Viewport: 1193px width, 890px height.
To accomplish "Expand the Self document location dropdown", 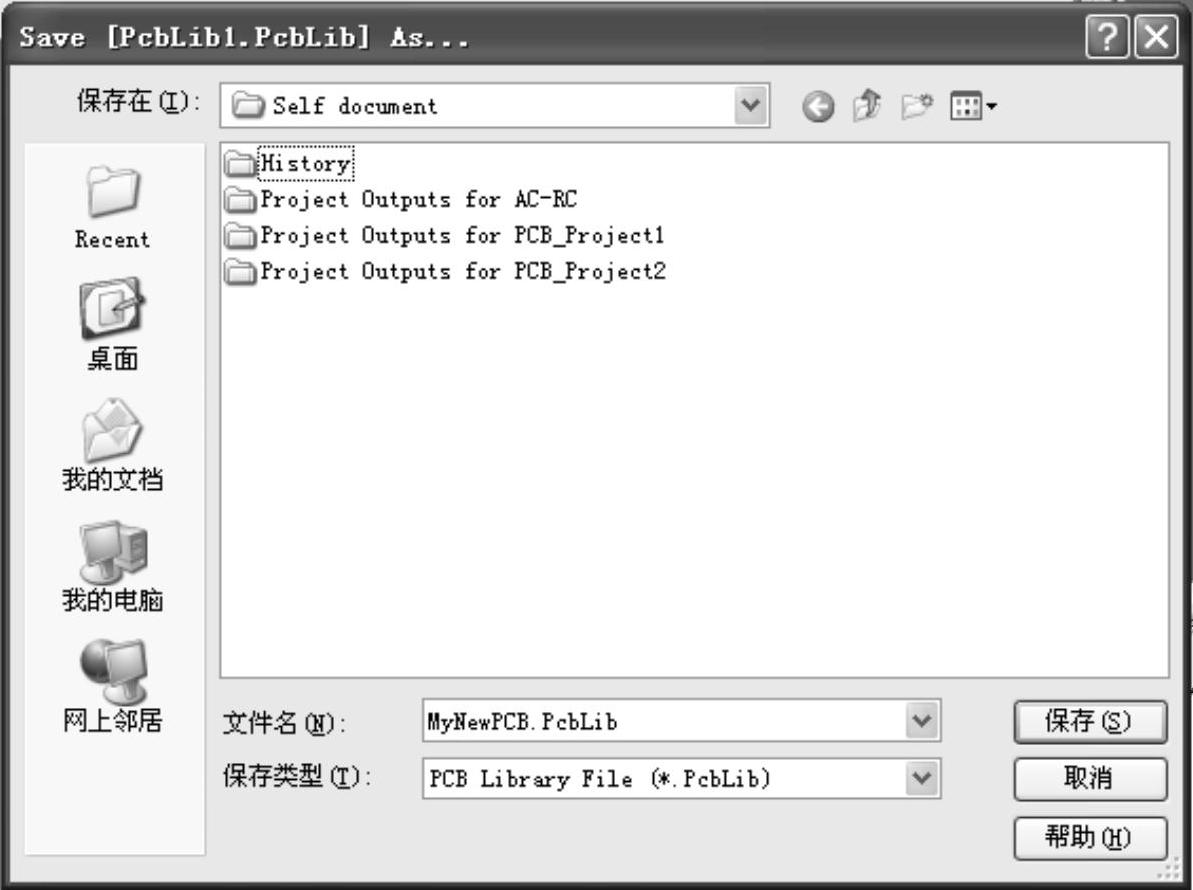I will pos(751,105).
